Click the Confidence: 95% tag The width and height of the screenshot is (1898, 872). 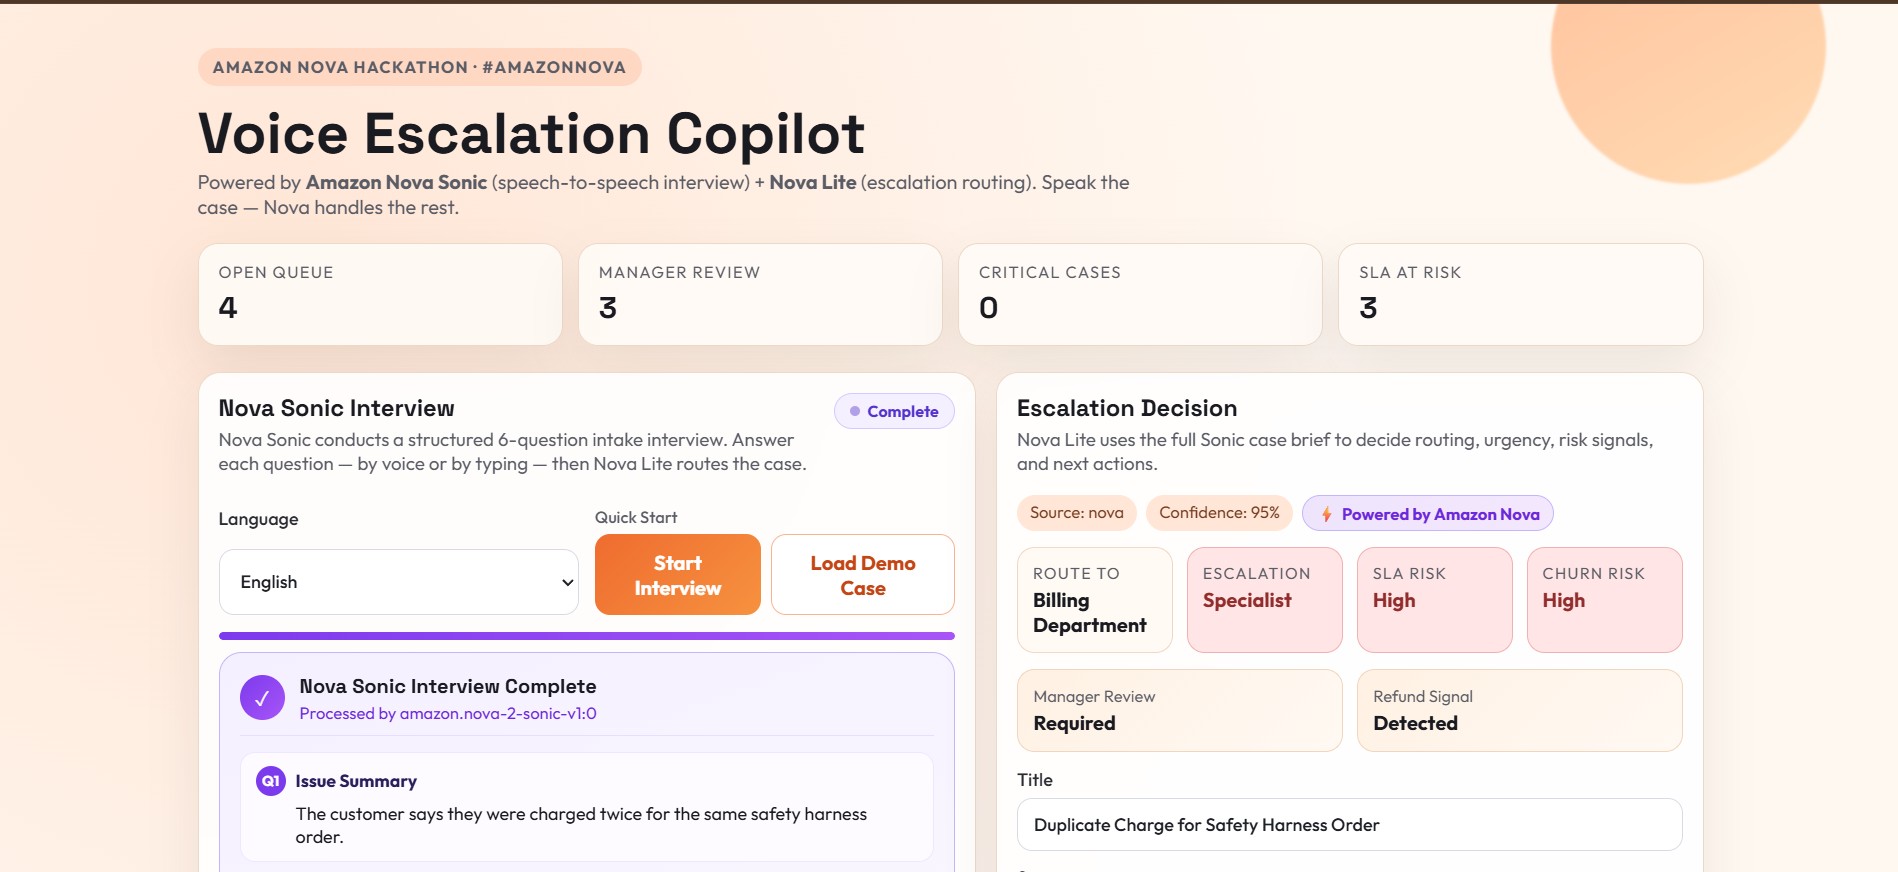coord(1219,513)
